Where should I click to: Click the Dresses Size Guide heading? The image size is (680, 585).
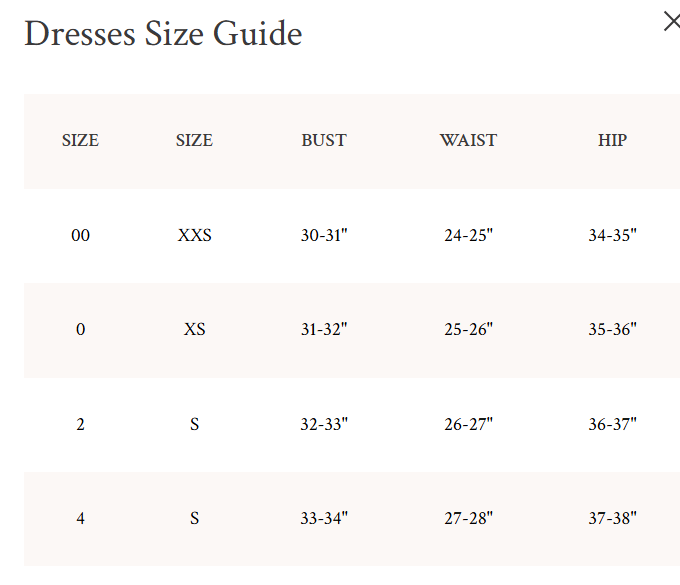tap(163, 34)
